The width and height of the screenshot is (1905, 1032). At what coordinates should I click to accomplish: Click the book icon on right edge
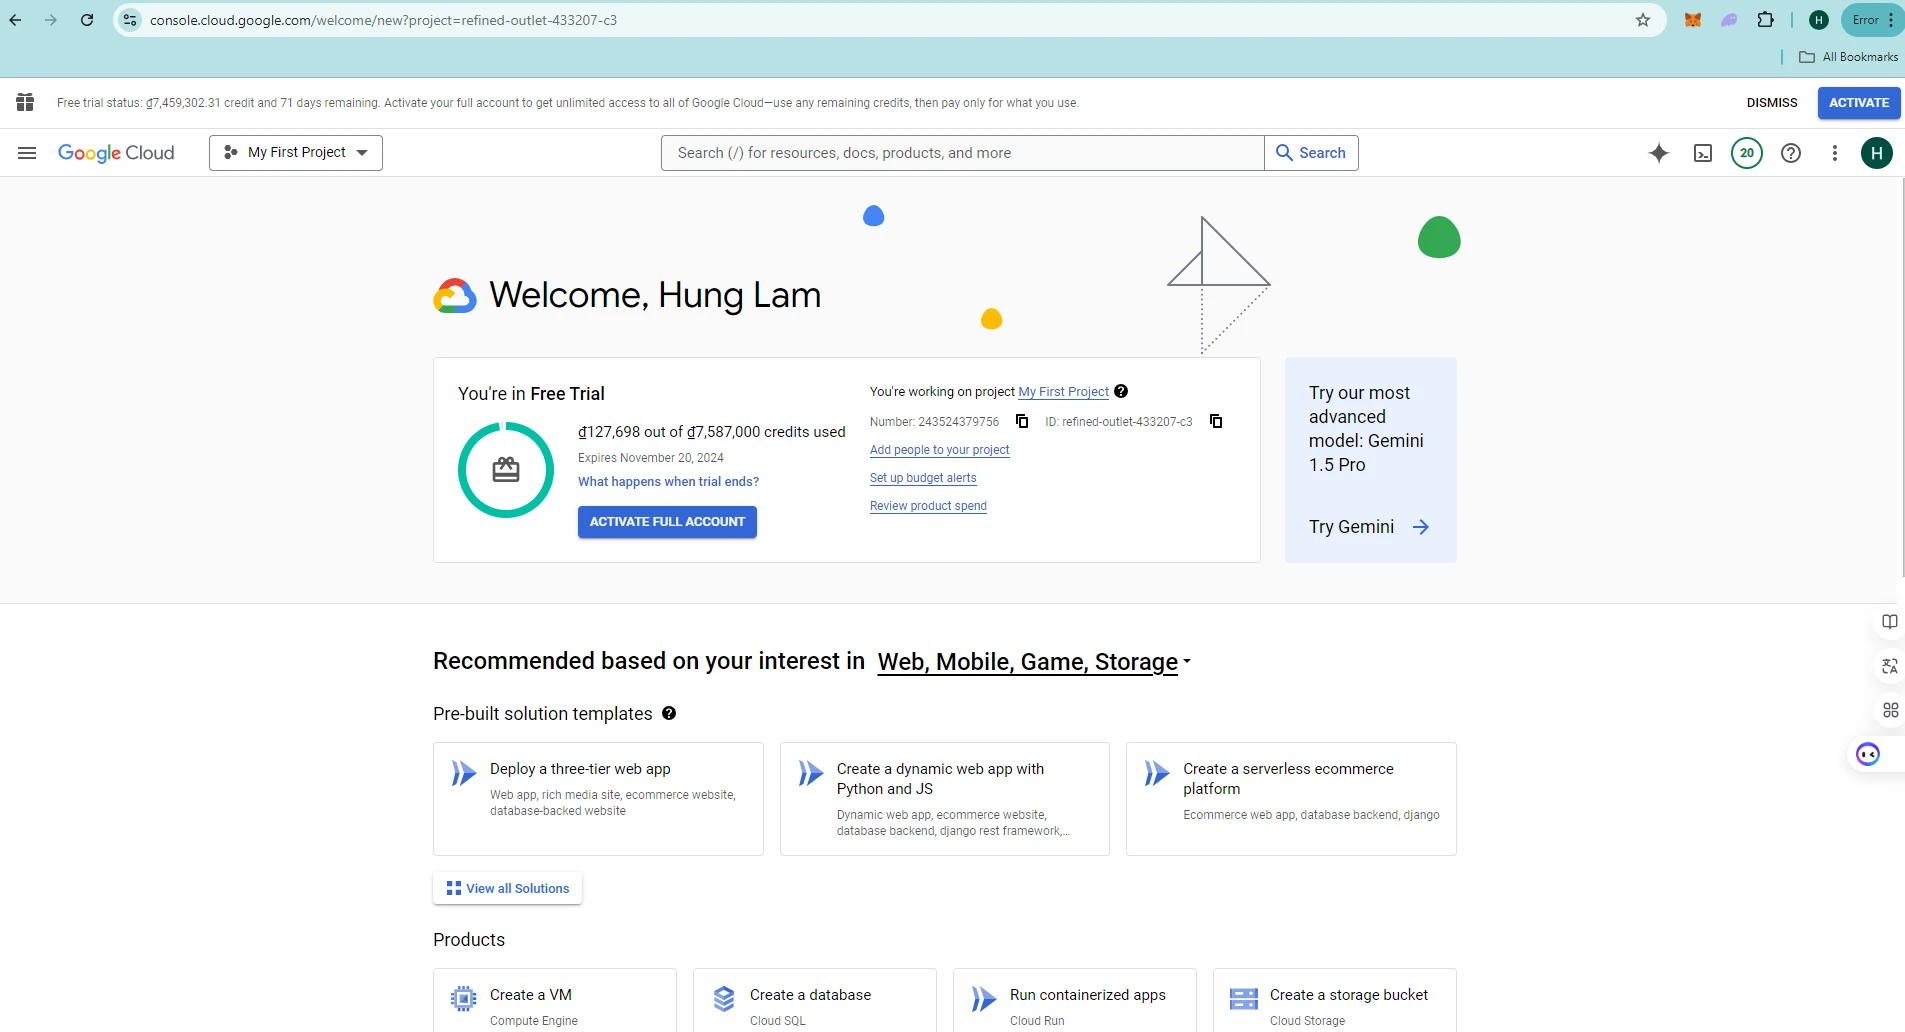click(x=1889, y=621)
